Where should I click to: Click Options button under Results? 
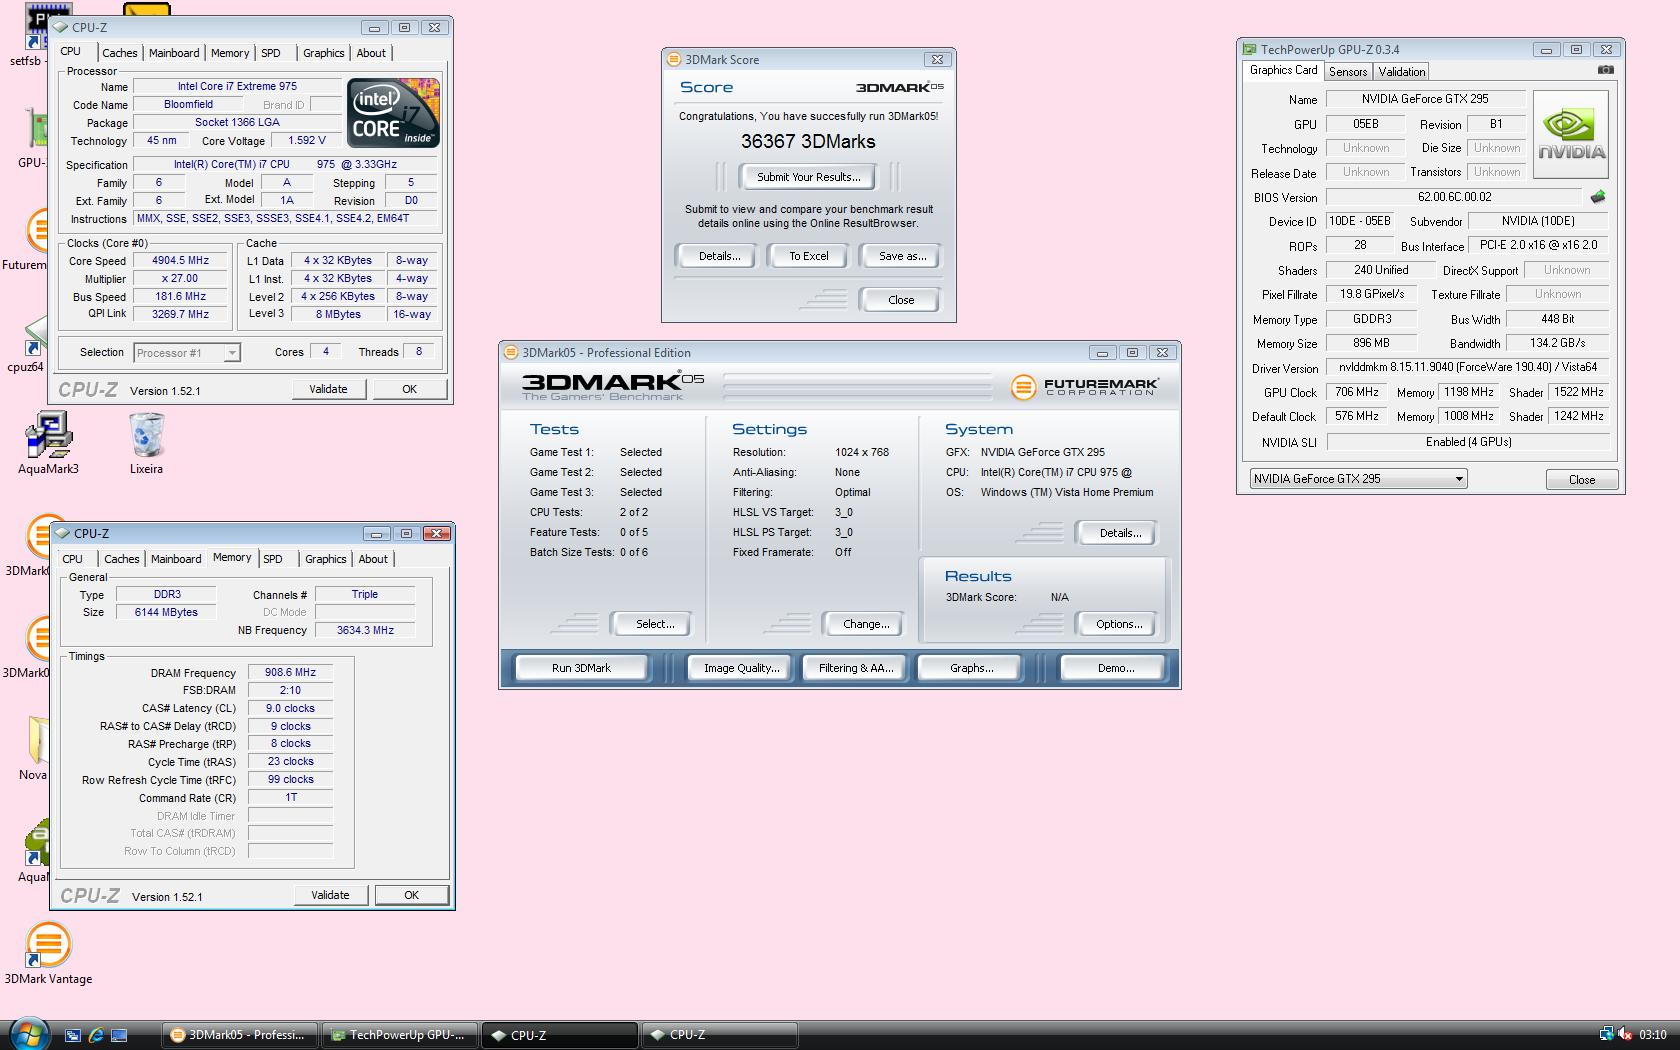click(x=1119, y=624)
